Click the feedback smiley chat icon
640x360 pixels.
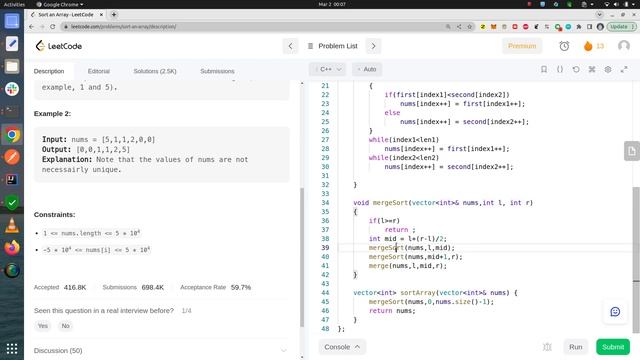[x=615, y=312]
